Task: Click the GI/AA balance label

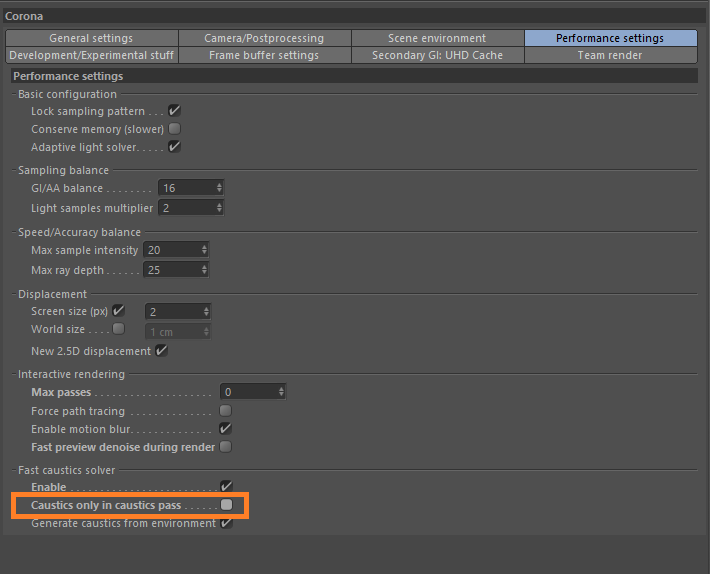Action: (x=67, y=188)
